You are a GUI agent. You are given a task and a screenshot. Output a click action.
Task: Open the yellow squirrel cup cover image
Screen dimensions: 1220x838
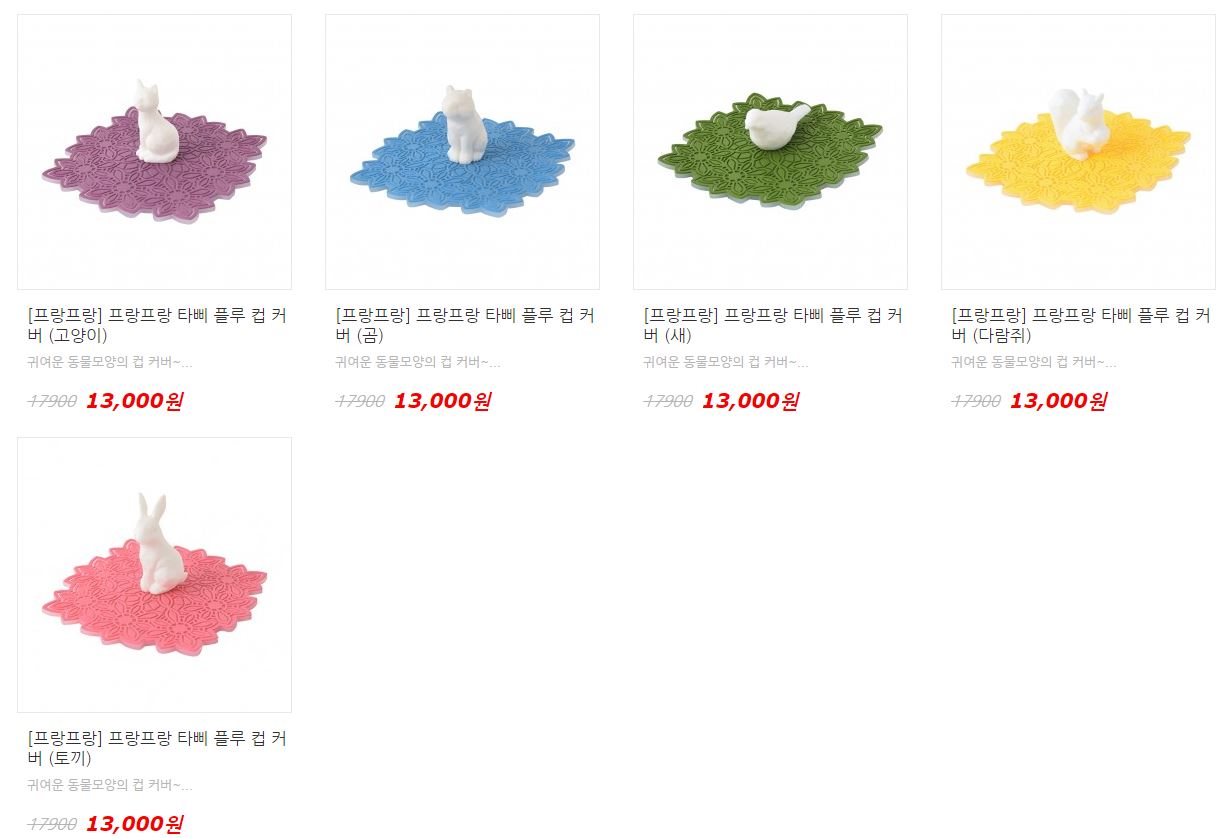1078,152
